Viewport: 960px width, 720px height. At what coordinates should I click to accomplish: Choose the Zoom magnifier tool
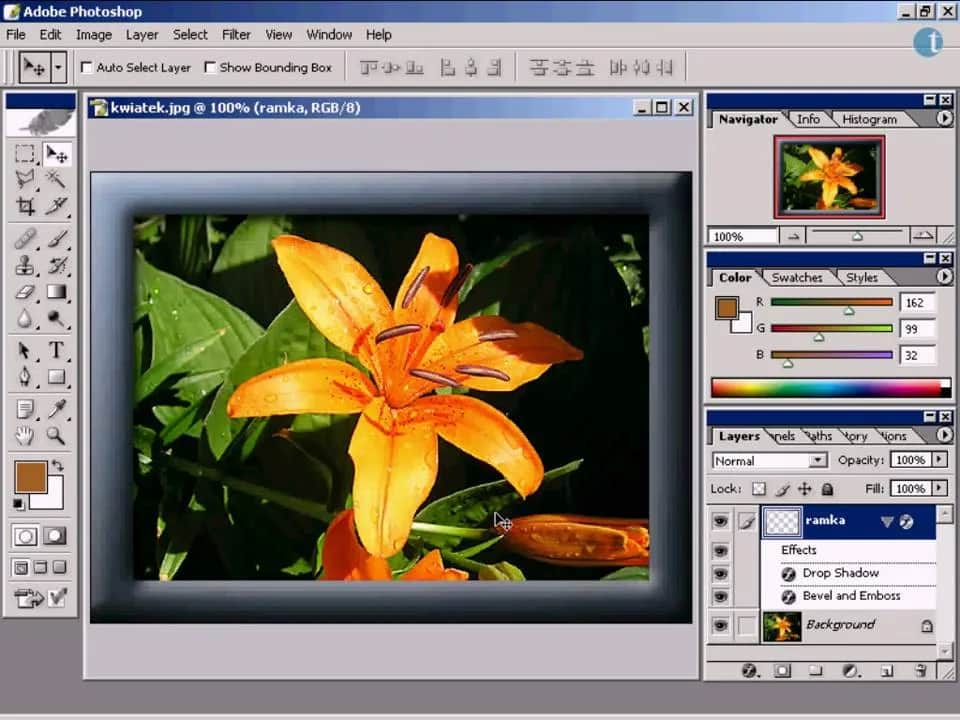point(57,435)
